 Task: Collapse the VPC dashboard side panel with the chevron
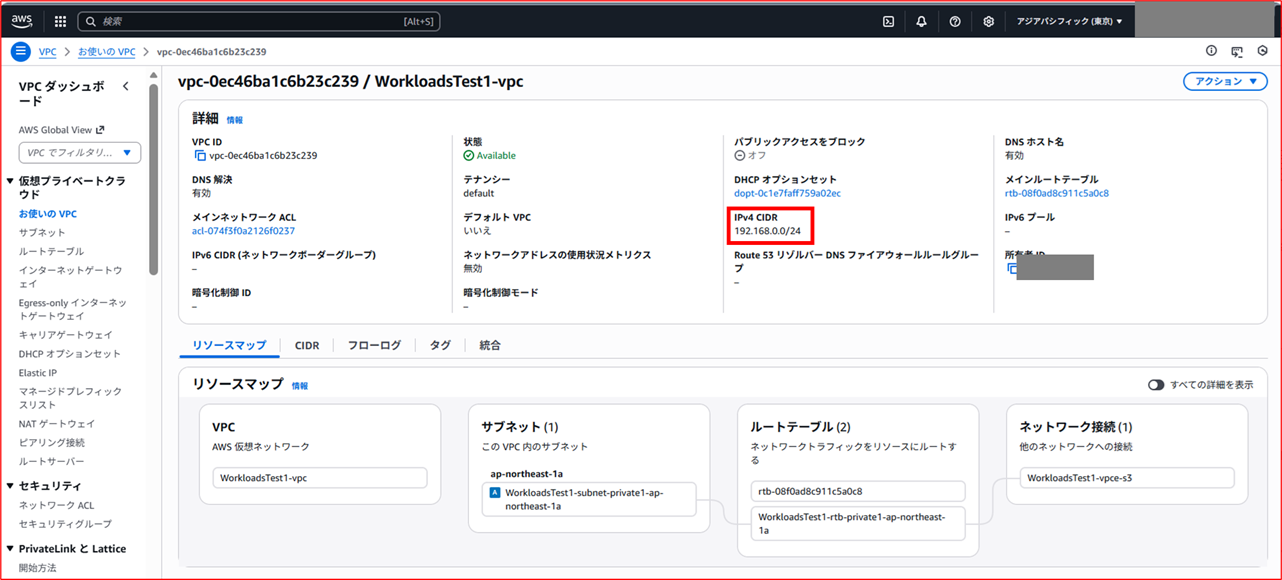(x=126, y=86)
